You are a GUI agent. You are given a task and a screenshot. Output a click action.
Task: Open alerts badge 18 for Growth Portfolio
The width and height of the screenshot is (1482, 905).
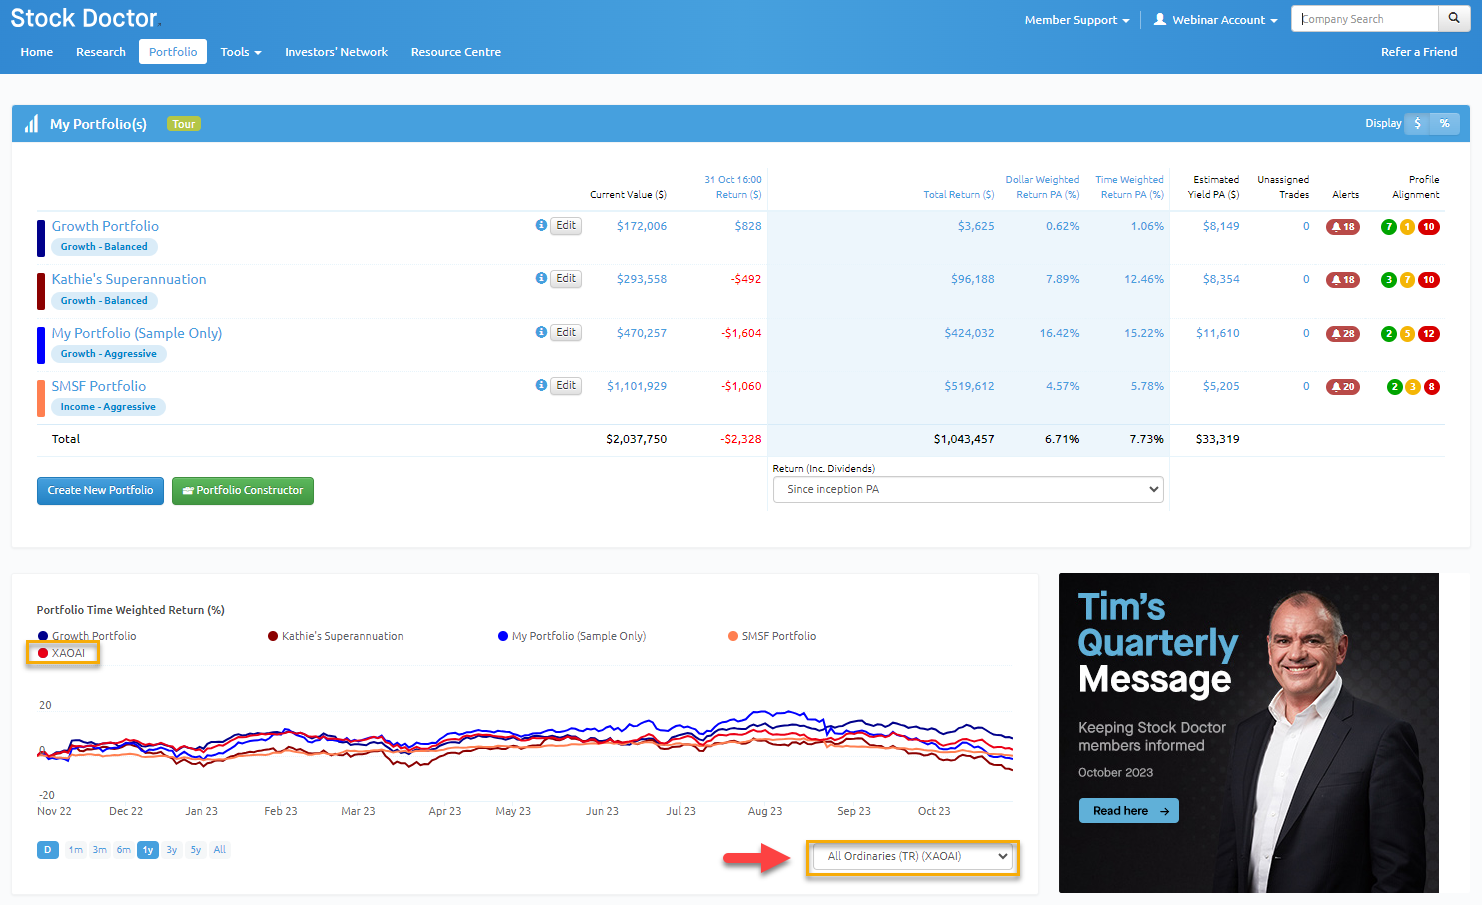click(x=1343, y=227)
